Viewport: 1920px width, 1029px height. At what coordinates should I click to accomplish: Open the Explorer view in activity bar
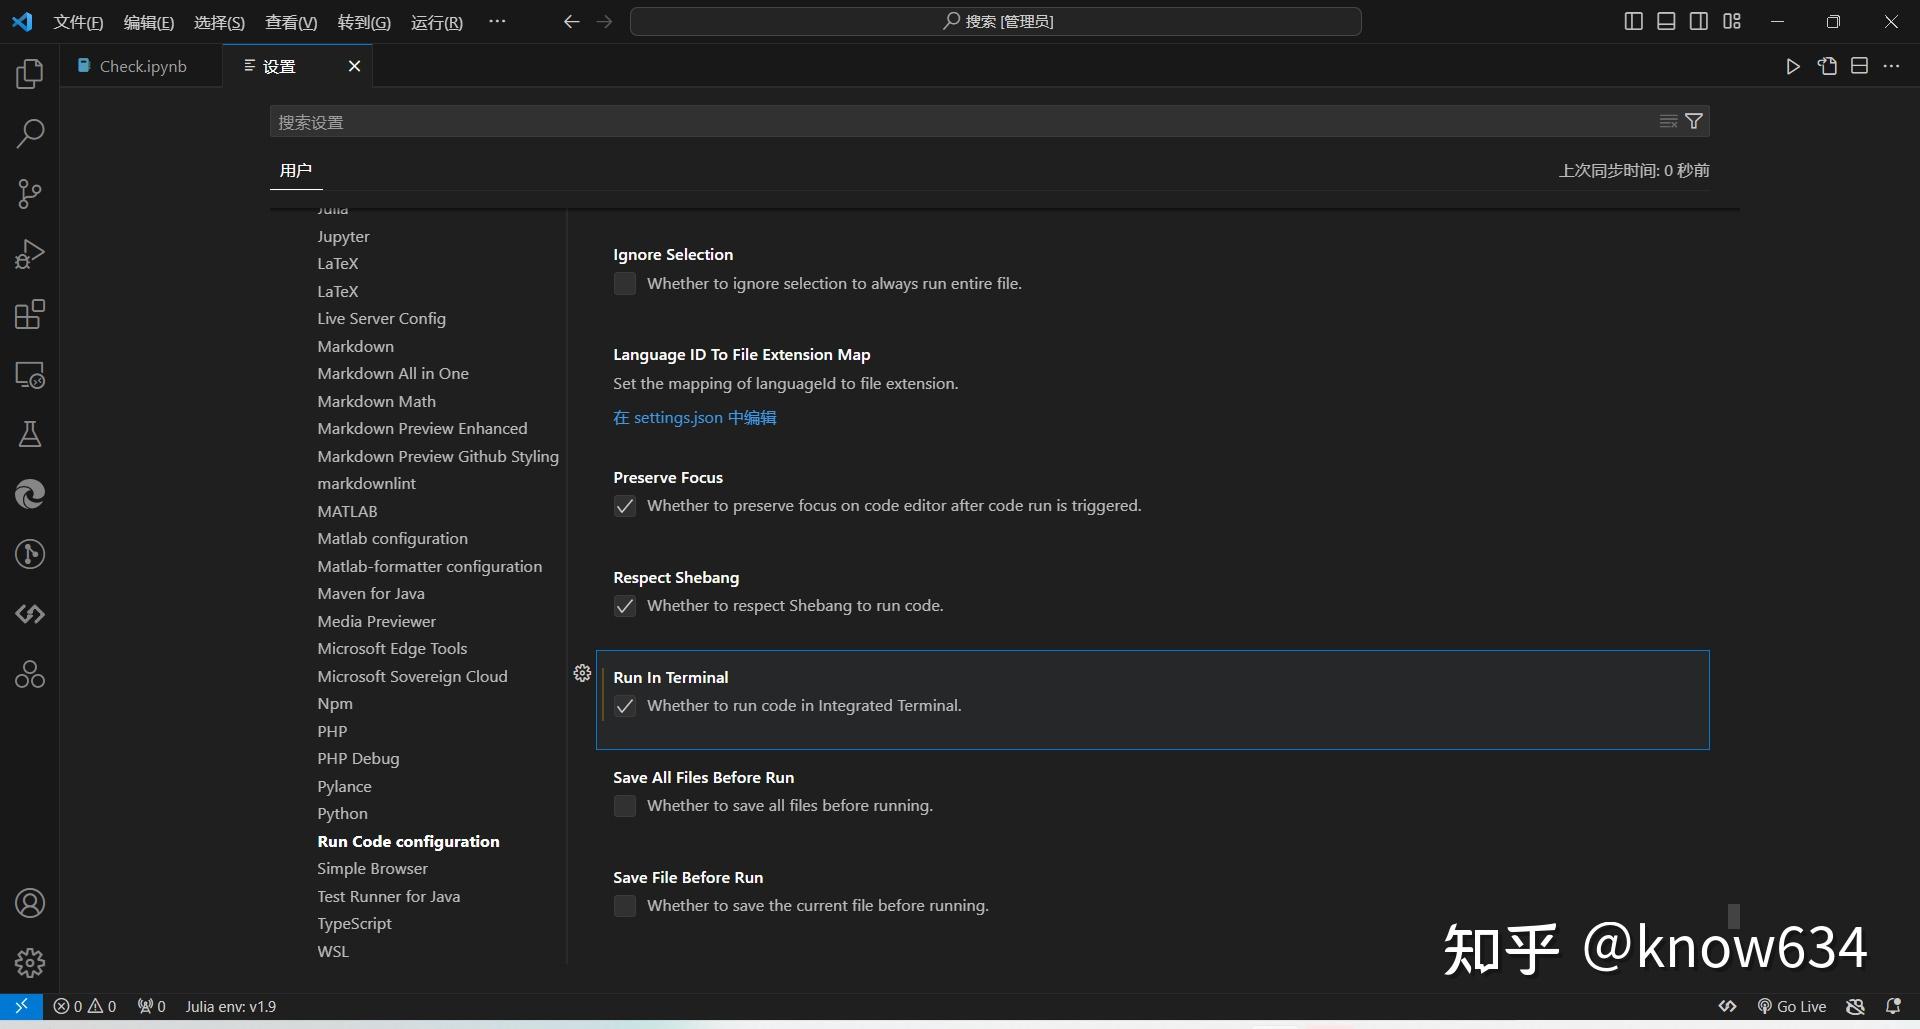click(30, 74)
